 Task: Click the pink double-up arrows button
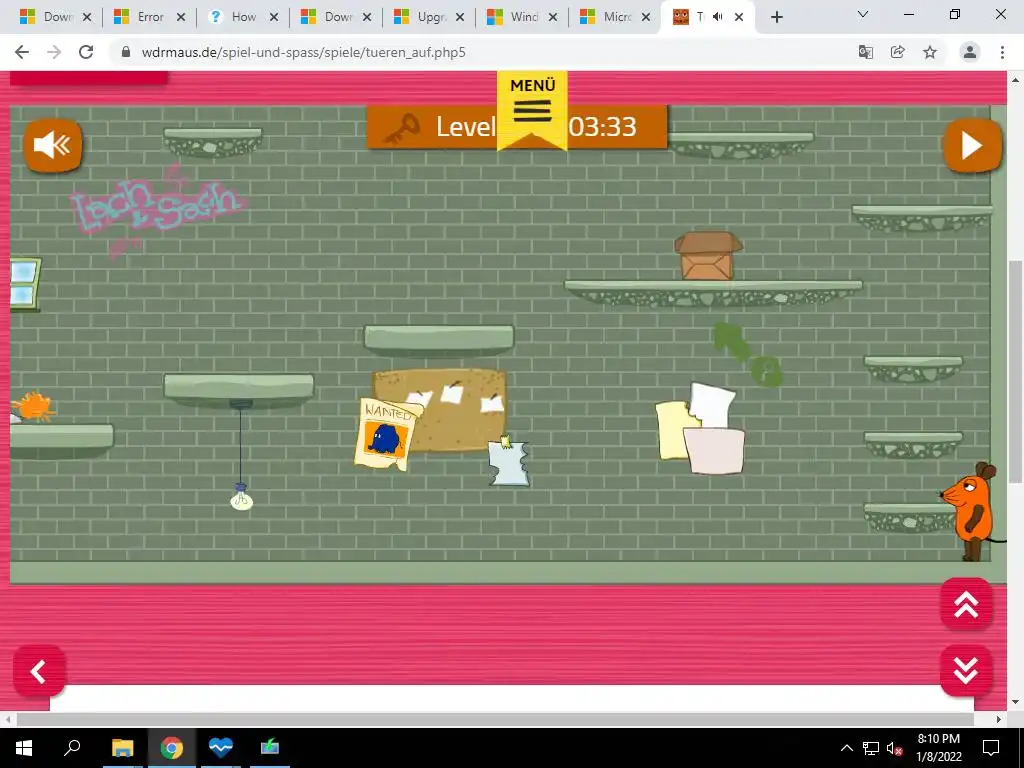click(967, 604)
